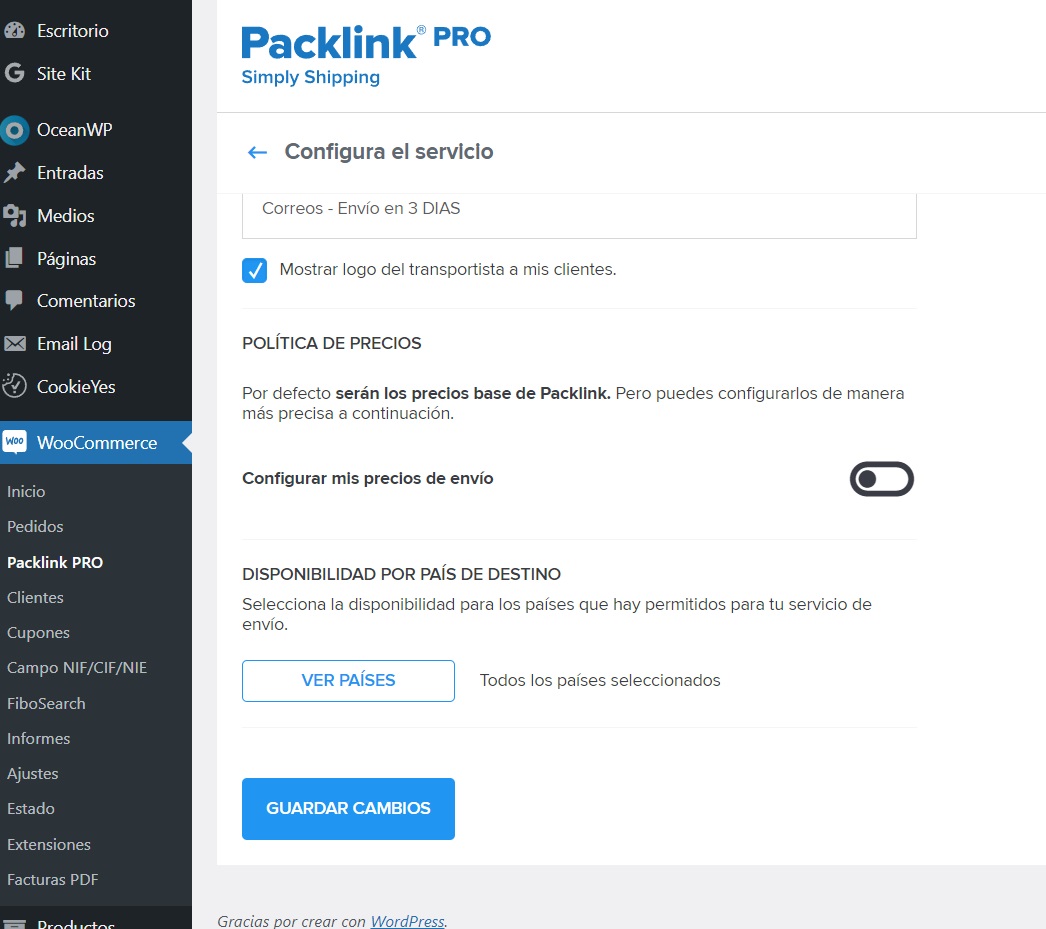This screenshot has height=929, width=1046.
Task: Click the Entradas pushpin icon
Action: (15, 173)
